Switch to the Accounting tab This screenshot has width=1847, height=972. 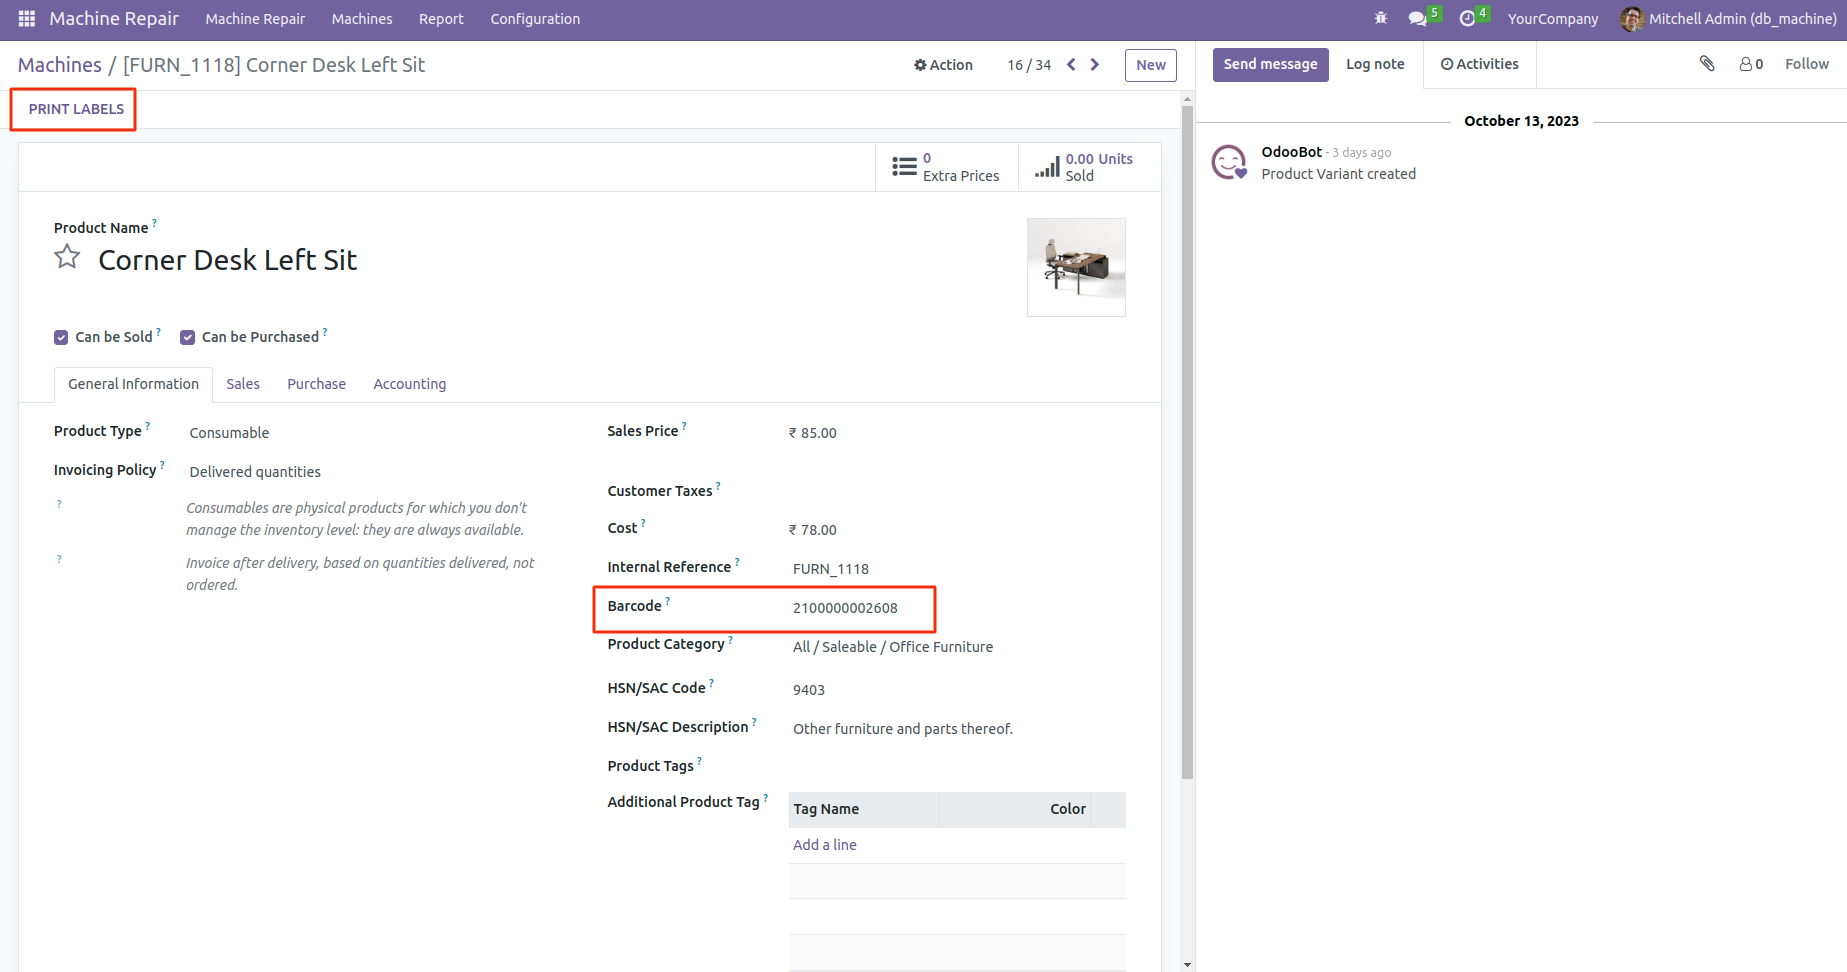410,384
